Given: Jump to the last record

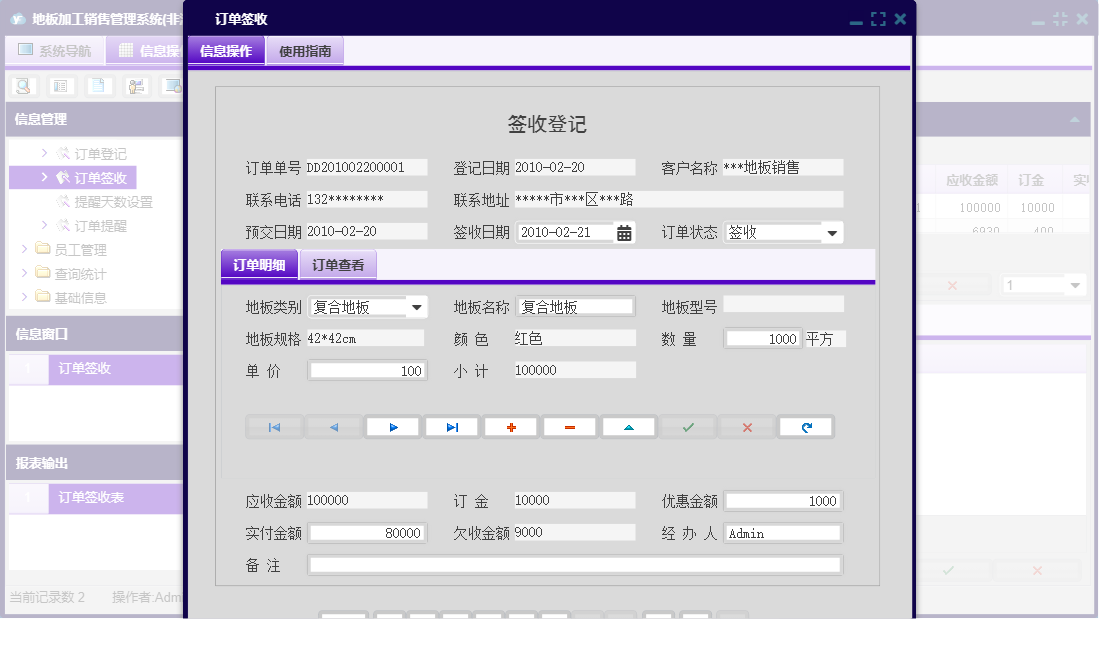Looking at the screenshot, I should (x=452, y=426).
